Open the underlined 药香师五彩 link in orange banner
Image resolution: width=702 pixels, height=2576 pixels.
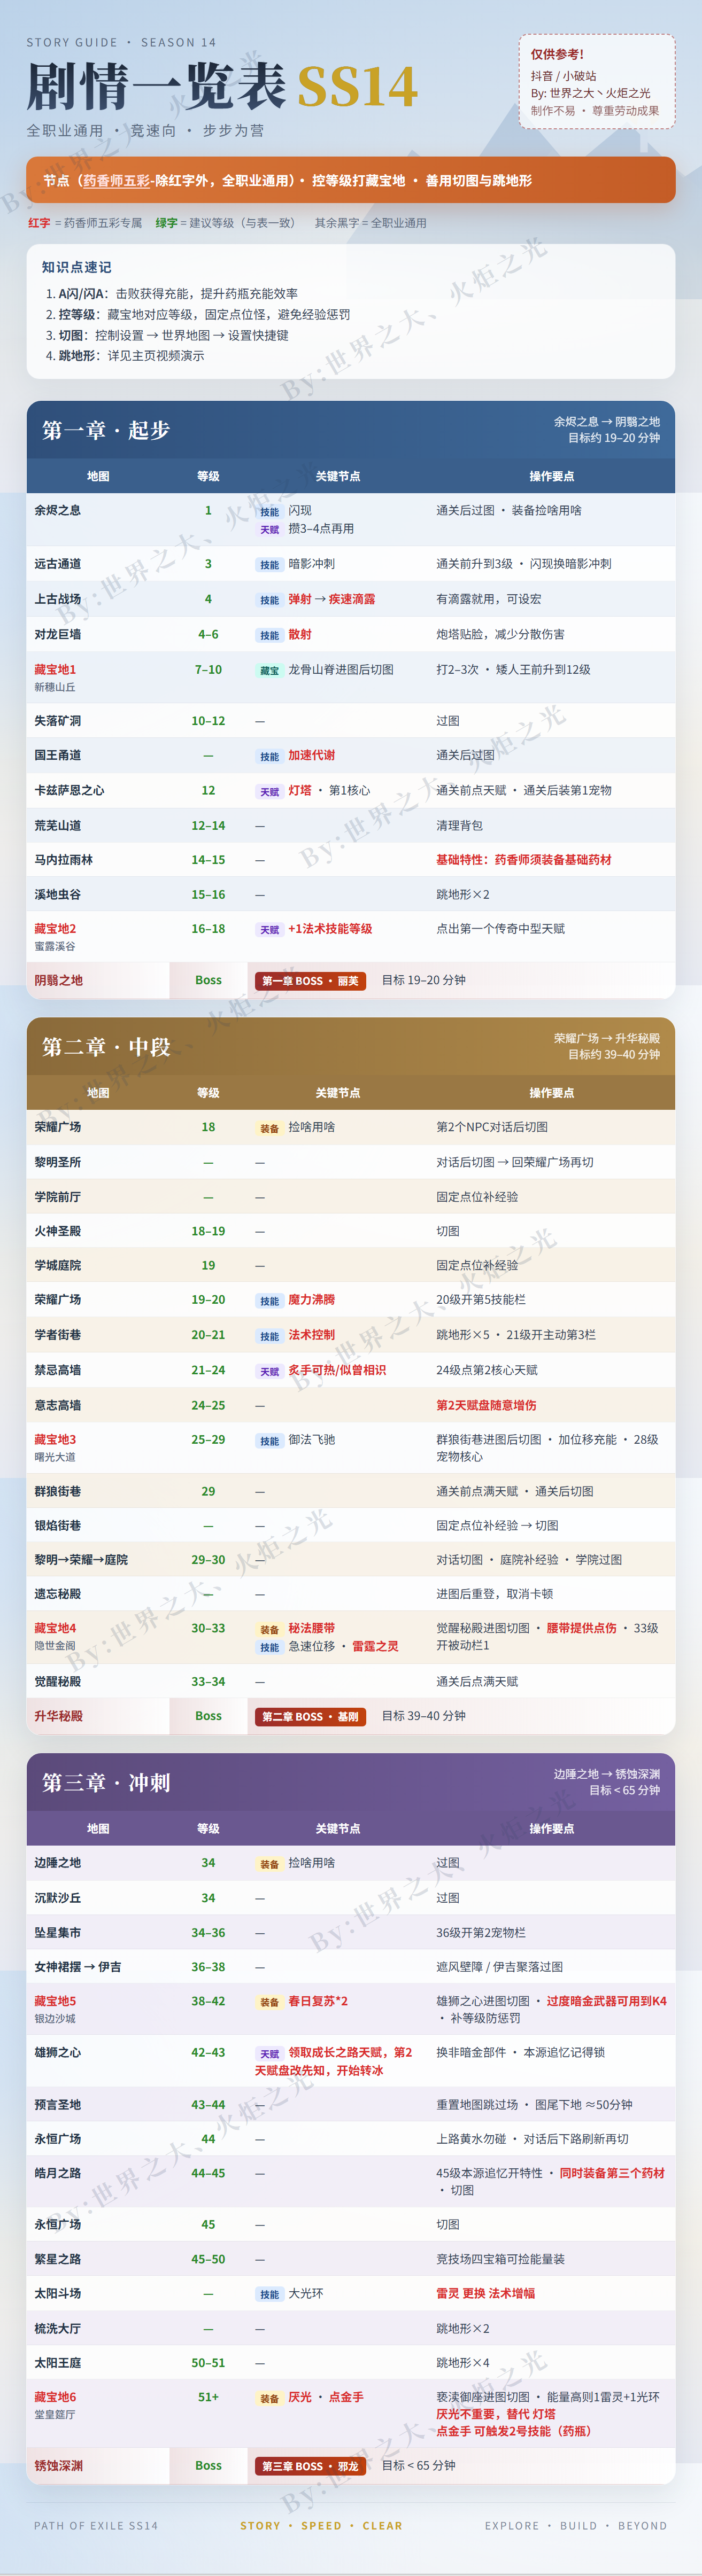click(x=116, y=181)
